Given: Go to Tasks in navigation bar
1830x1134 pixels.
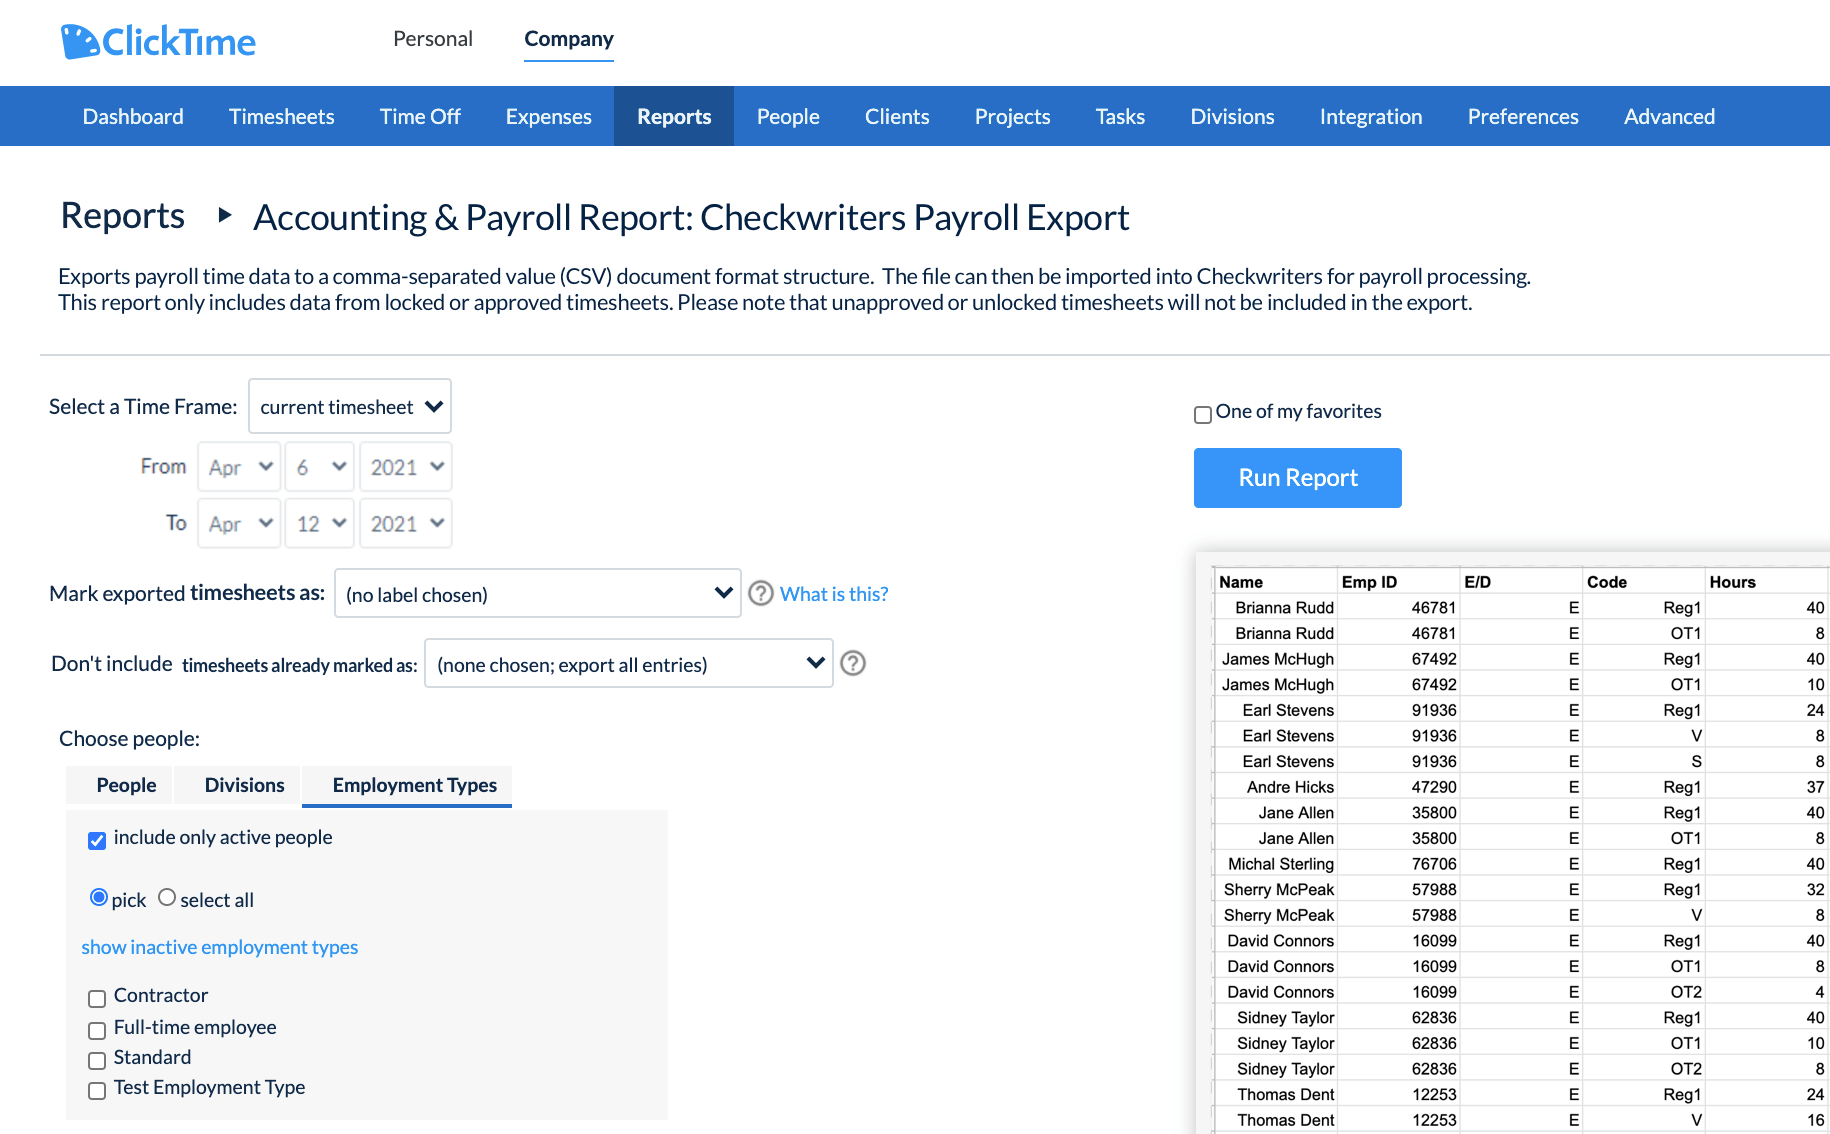Looking at the screenshot, I should tap(1120, 116).
